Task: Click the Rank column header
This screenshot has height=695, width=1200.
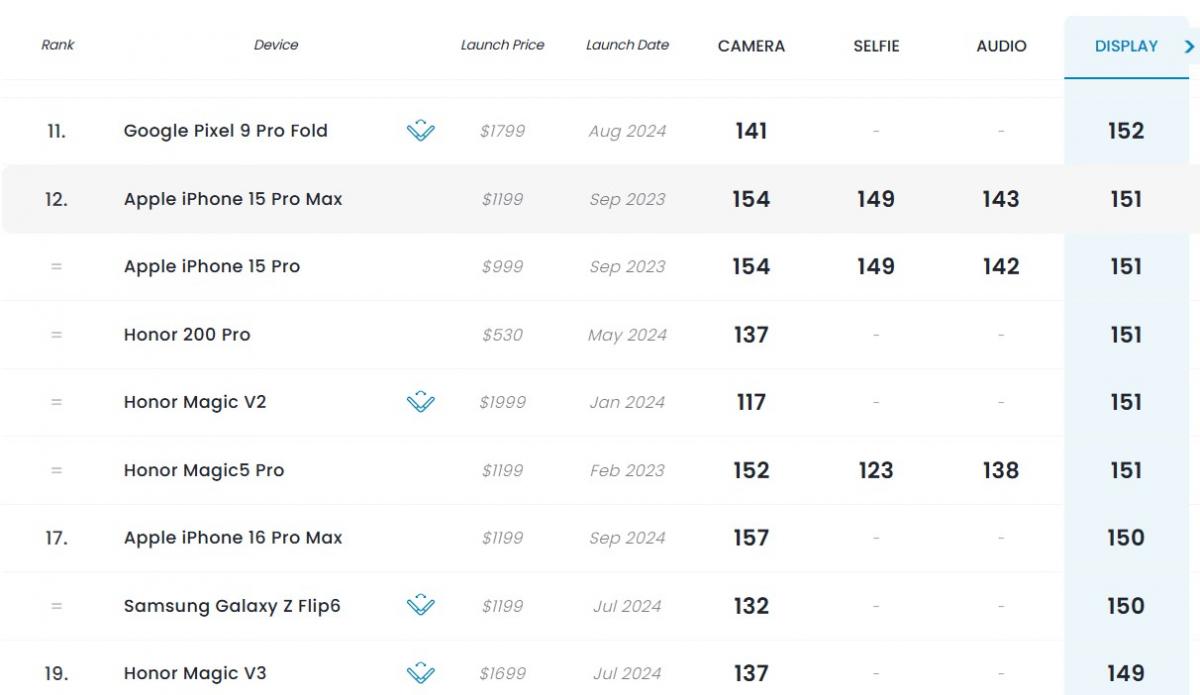Action: [57, 45]
